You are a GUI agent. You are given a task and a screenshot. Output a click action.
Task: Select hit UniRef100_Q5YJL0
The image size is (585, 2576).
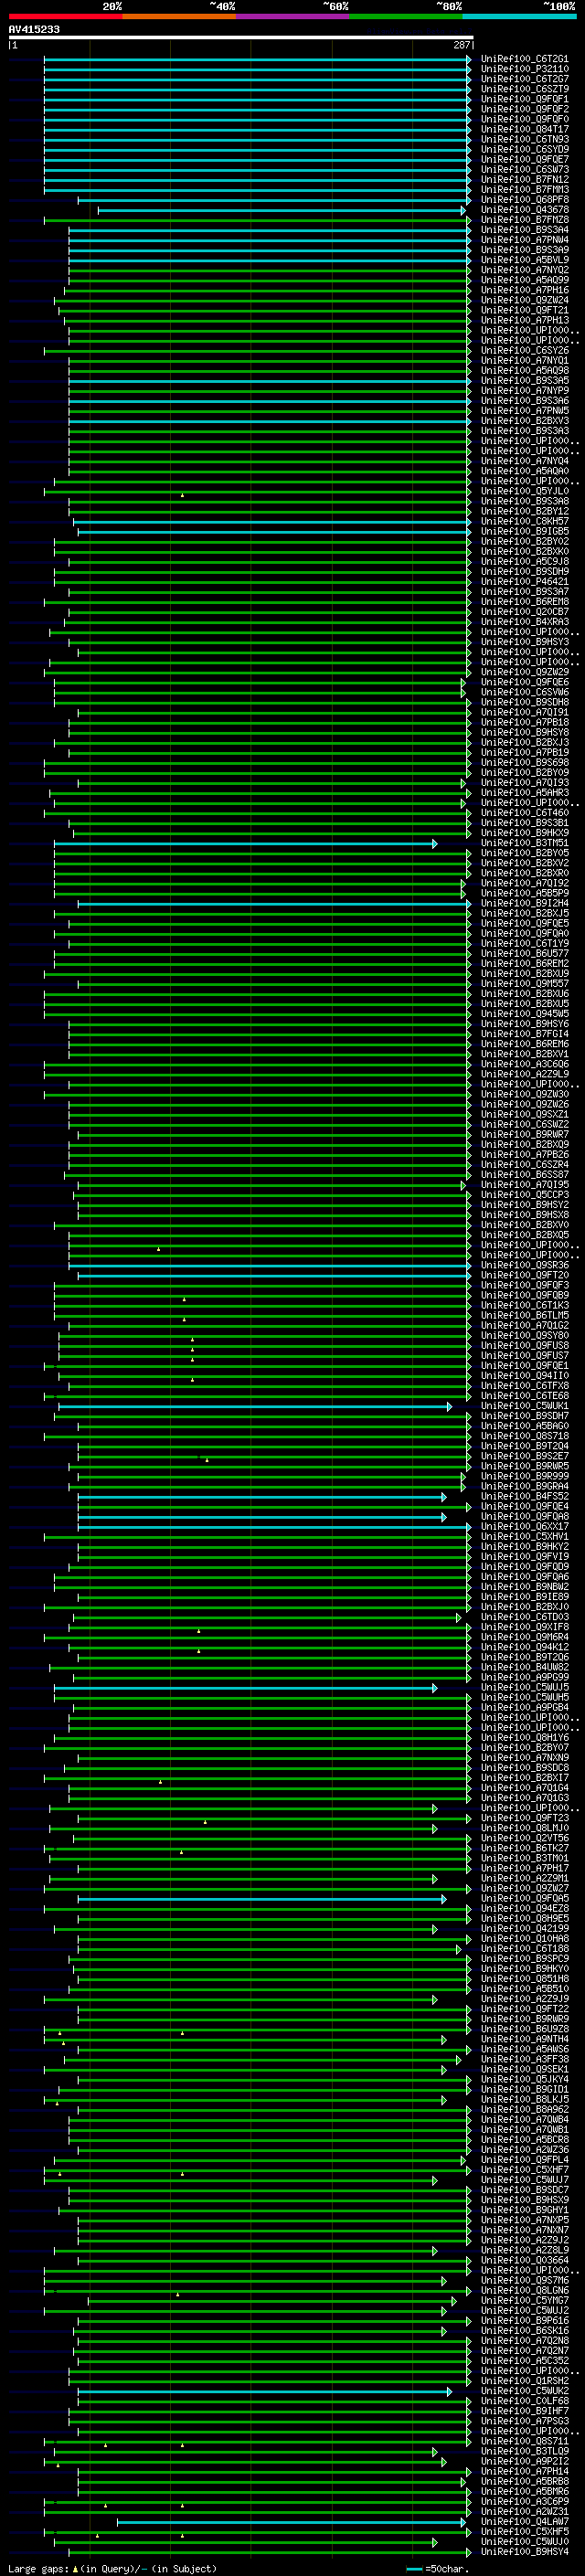[525, 491]
